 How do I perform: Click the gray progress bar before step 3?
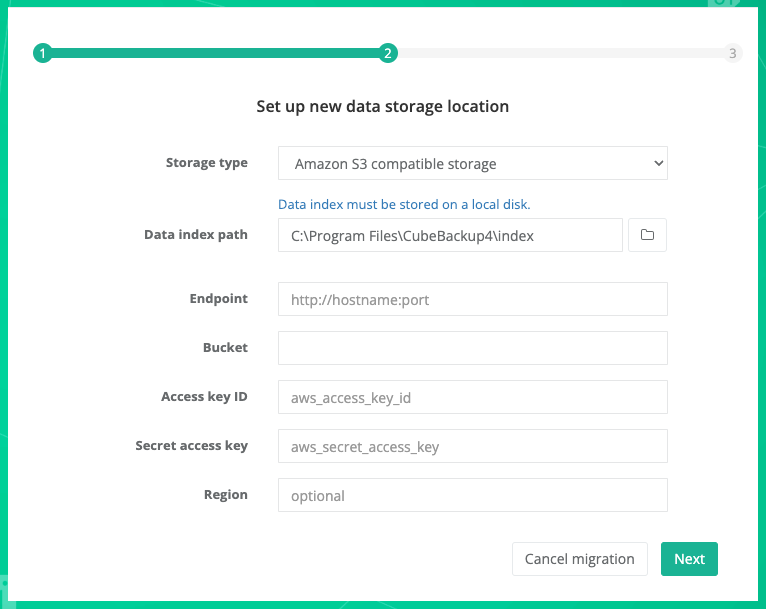[560, 54]
